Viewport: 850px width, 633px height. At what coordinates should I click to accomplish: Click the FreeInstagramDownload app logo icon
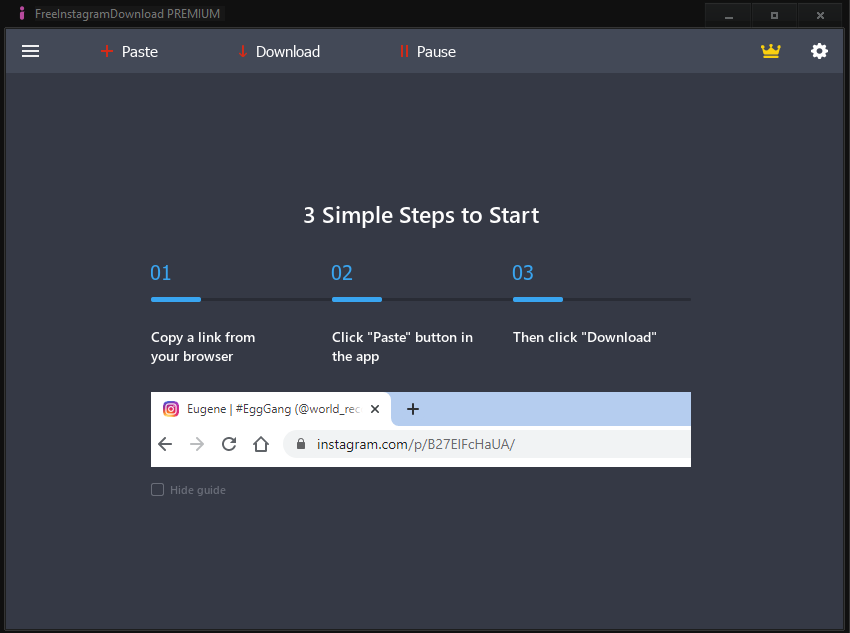click(x=22, y=14)
